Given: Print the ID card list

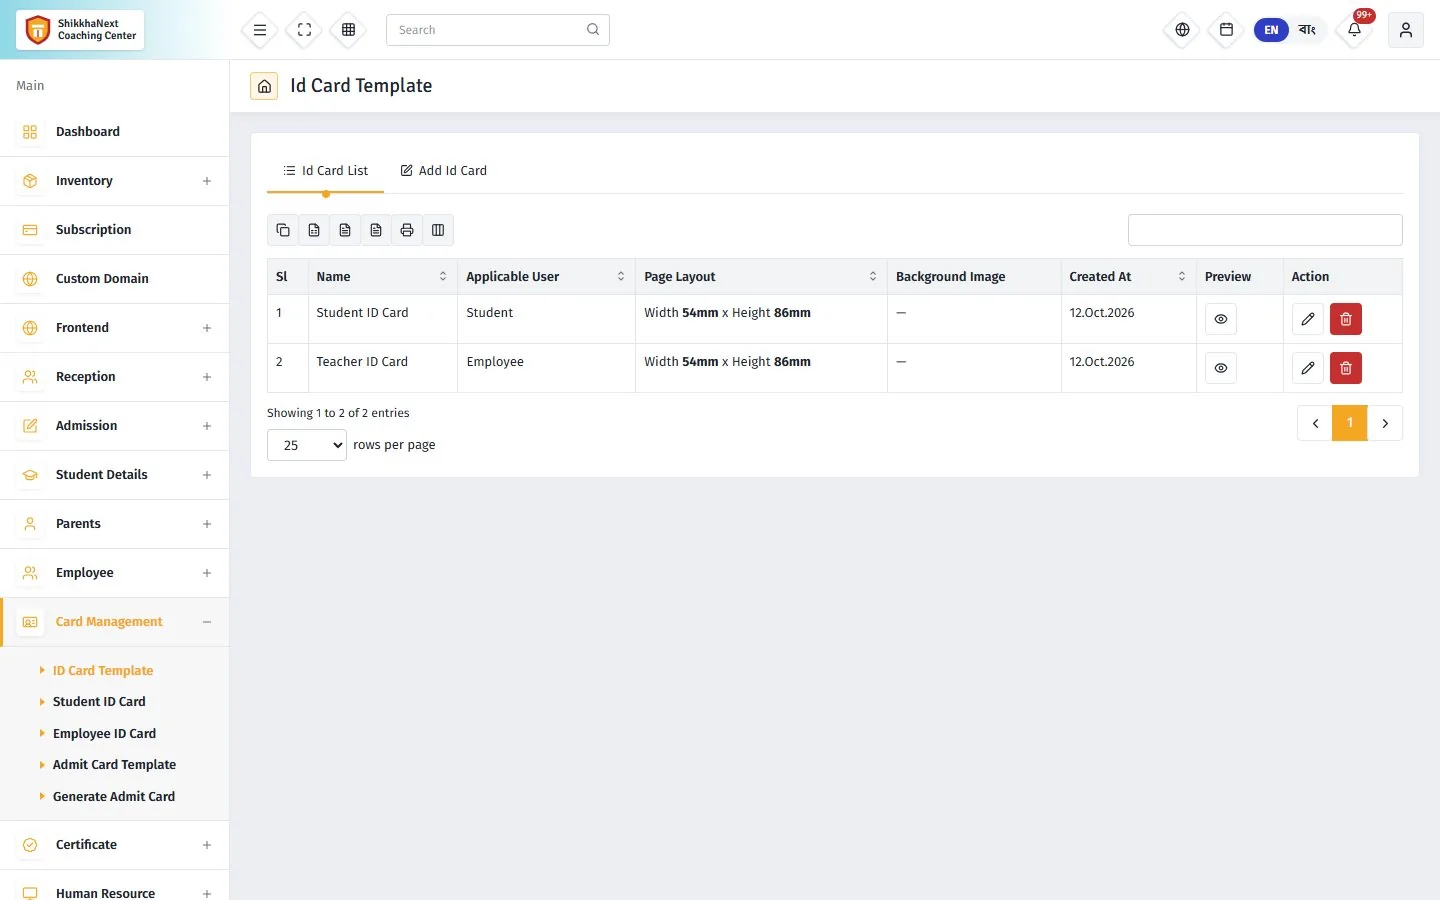Looking at the screenshot, I should (407, 230).
